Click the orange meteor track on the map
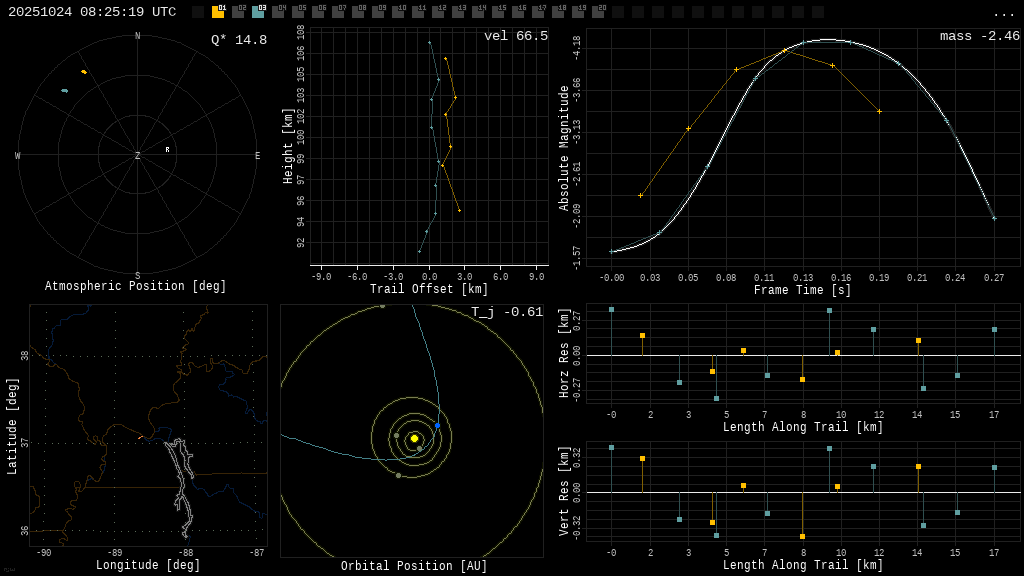Image resolution: width=1024 pixels, height=576 pixels. point(140,437)
